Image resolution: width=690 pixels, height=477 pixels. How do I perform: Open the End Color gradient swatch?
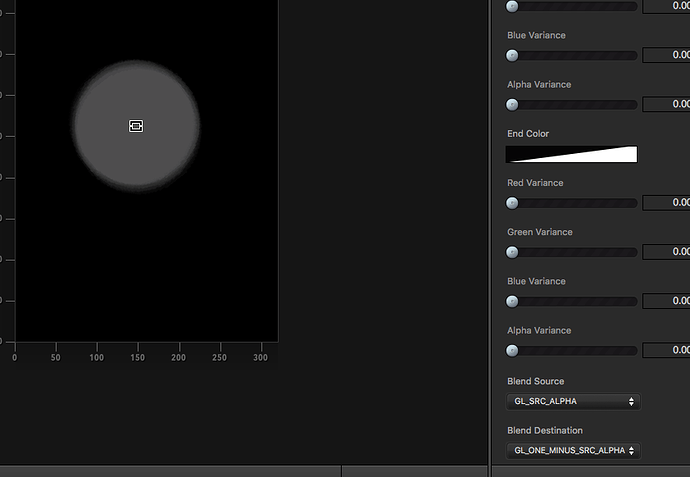click(x=571, y=154)
